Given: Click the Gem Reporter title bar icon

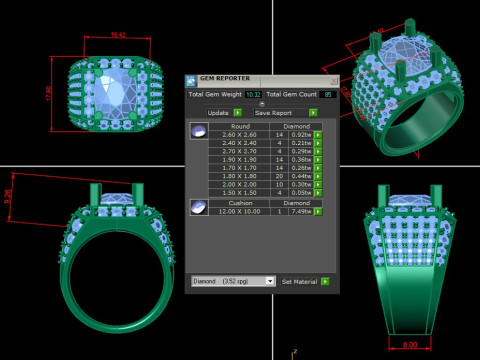Looking at the screenshot, I should pos(191,81).
